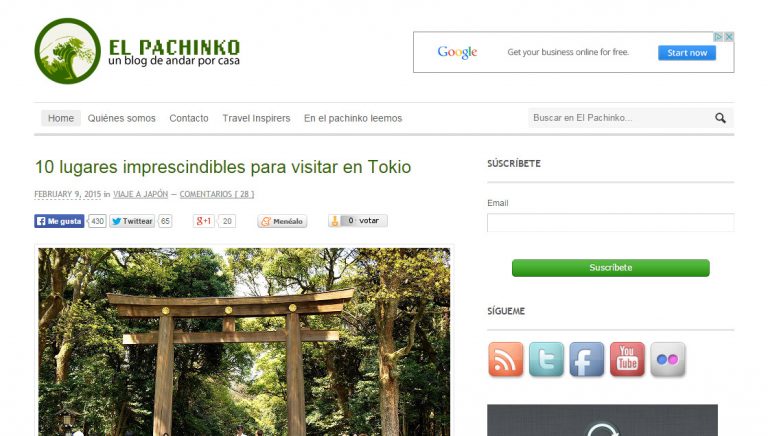Close the Google ad banner
Viewport: 768px width, 436px height.
click(729, 37)
